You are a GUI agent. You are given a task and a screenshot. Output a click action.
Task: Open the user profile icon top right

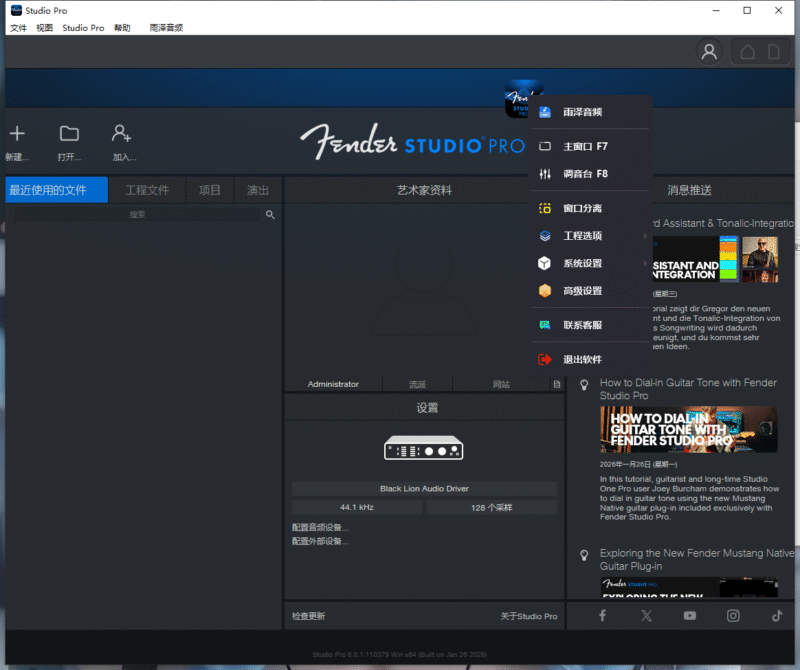pos(709,51)
